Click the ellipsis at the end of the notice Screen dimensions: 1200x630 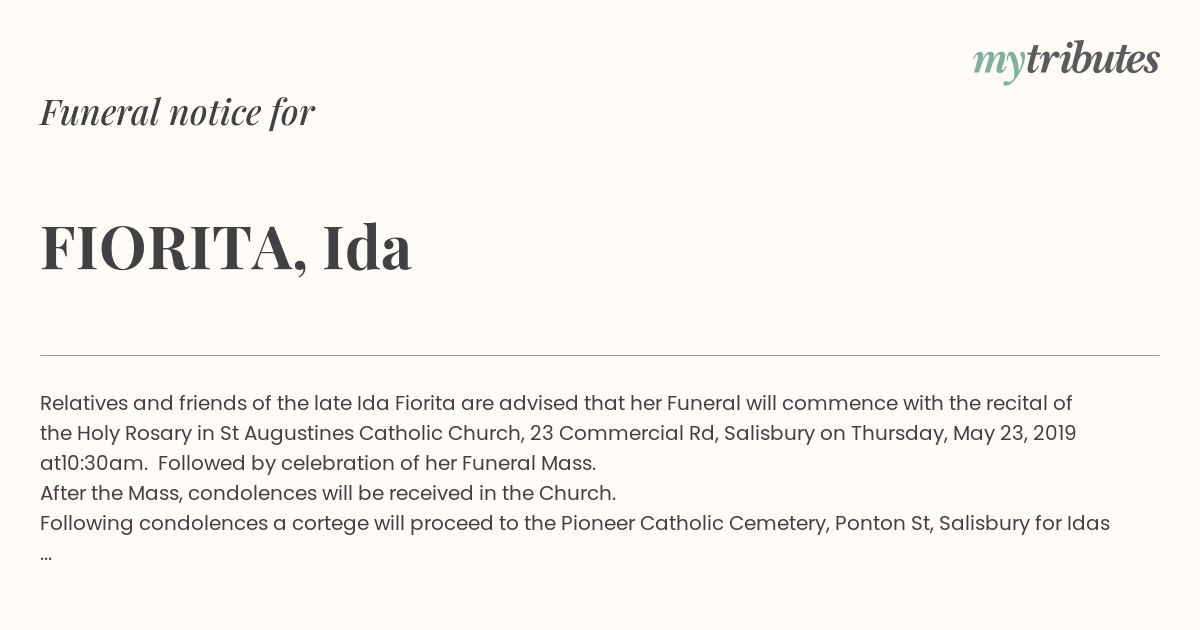tap(46, 553)
